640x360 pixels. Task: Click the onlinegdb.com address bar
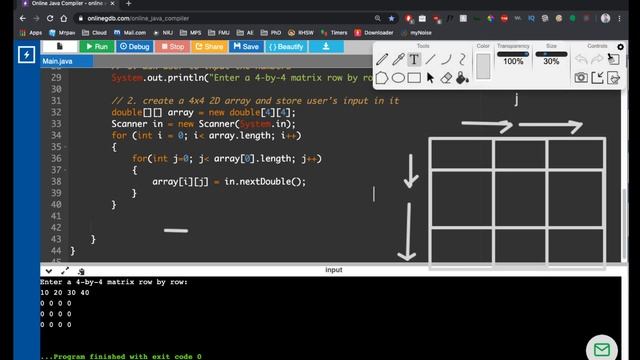[x=229, y=18]
